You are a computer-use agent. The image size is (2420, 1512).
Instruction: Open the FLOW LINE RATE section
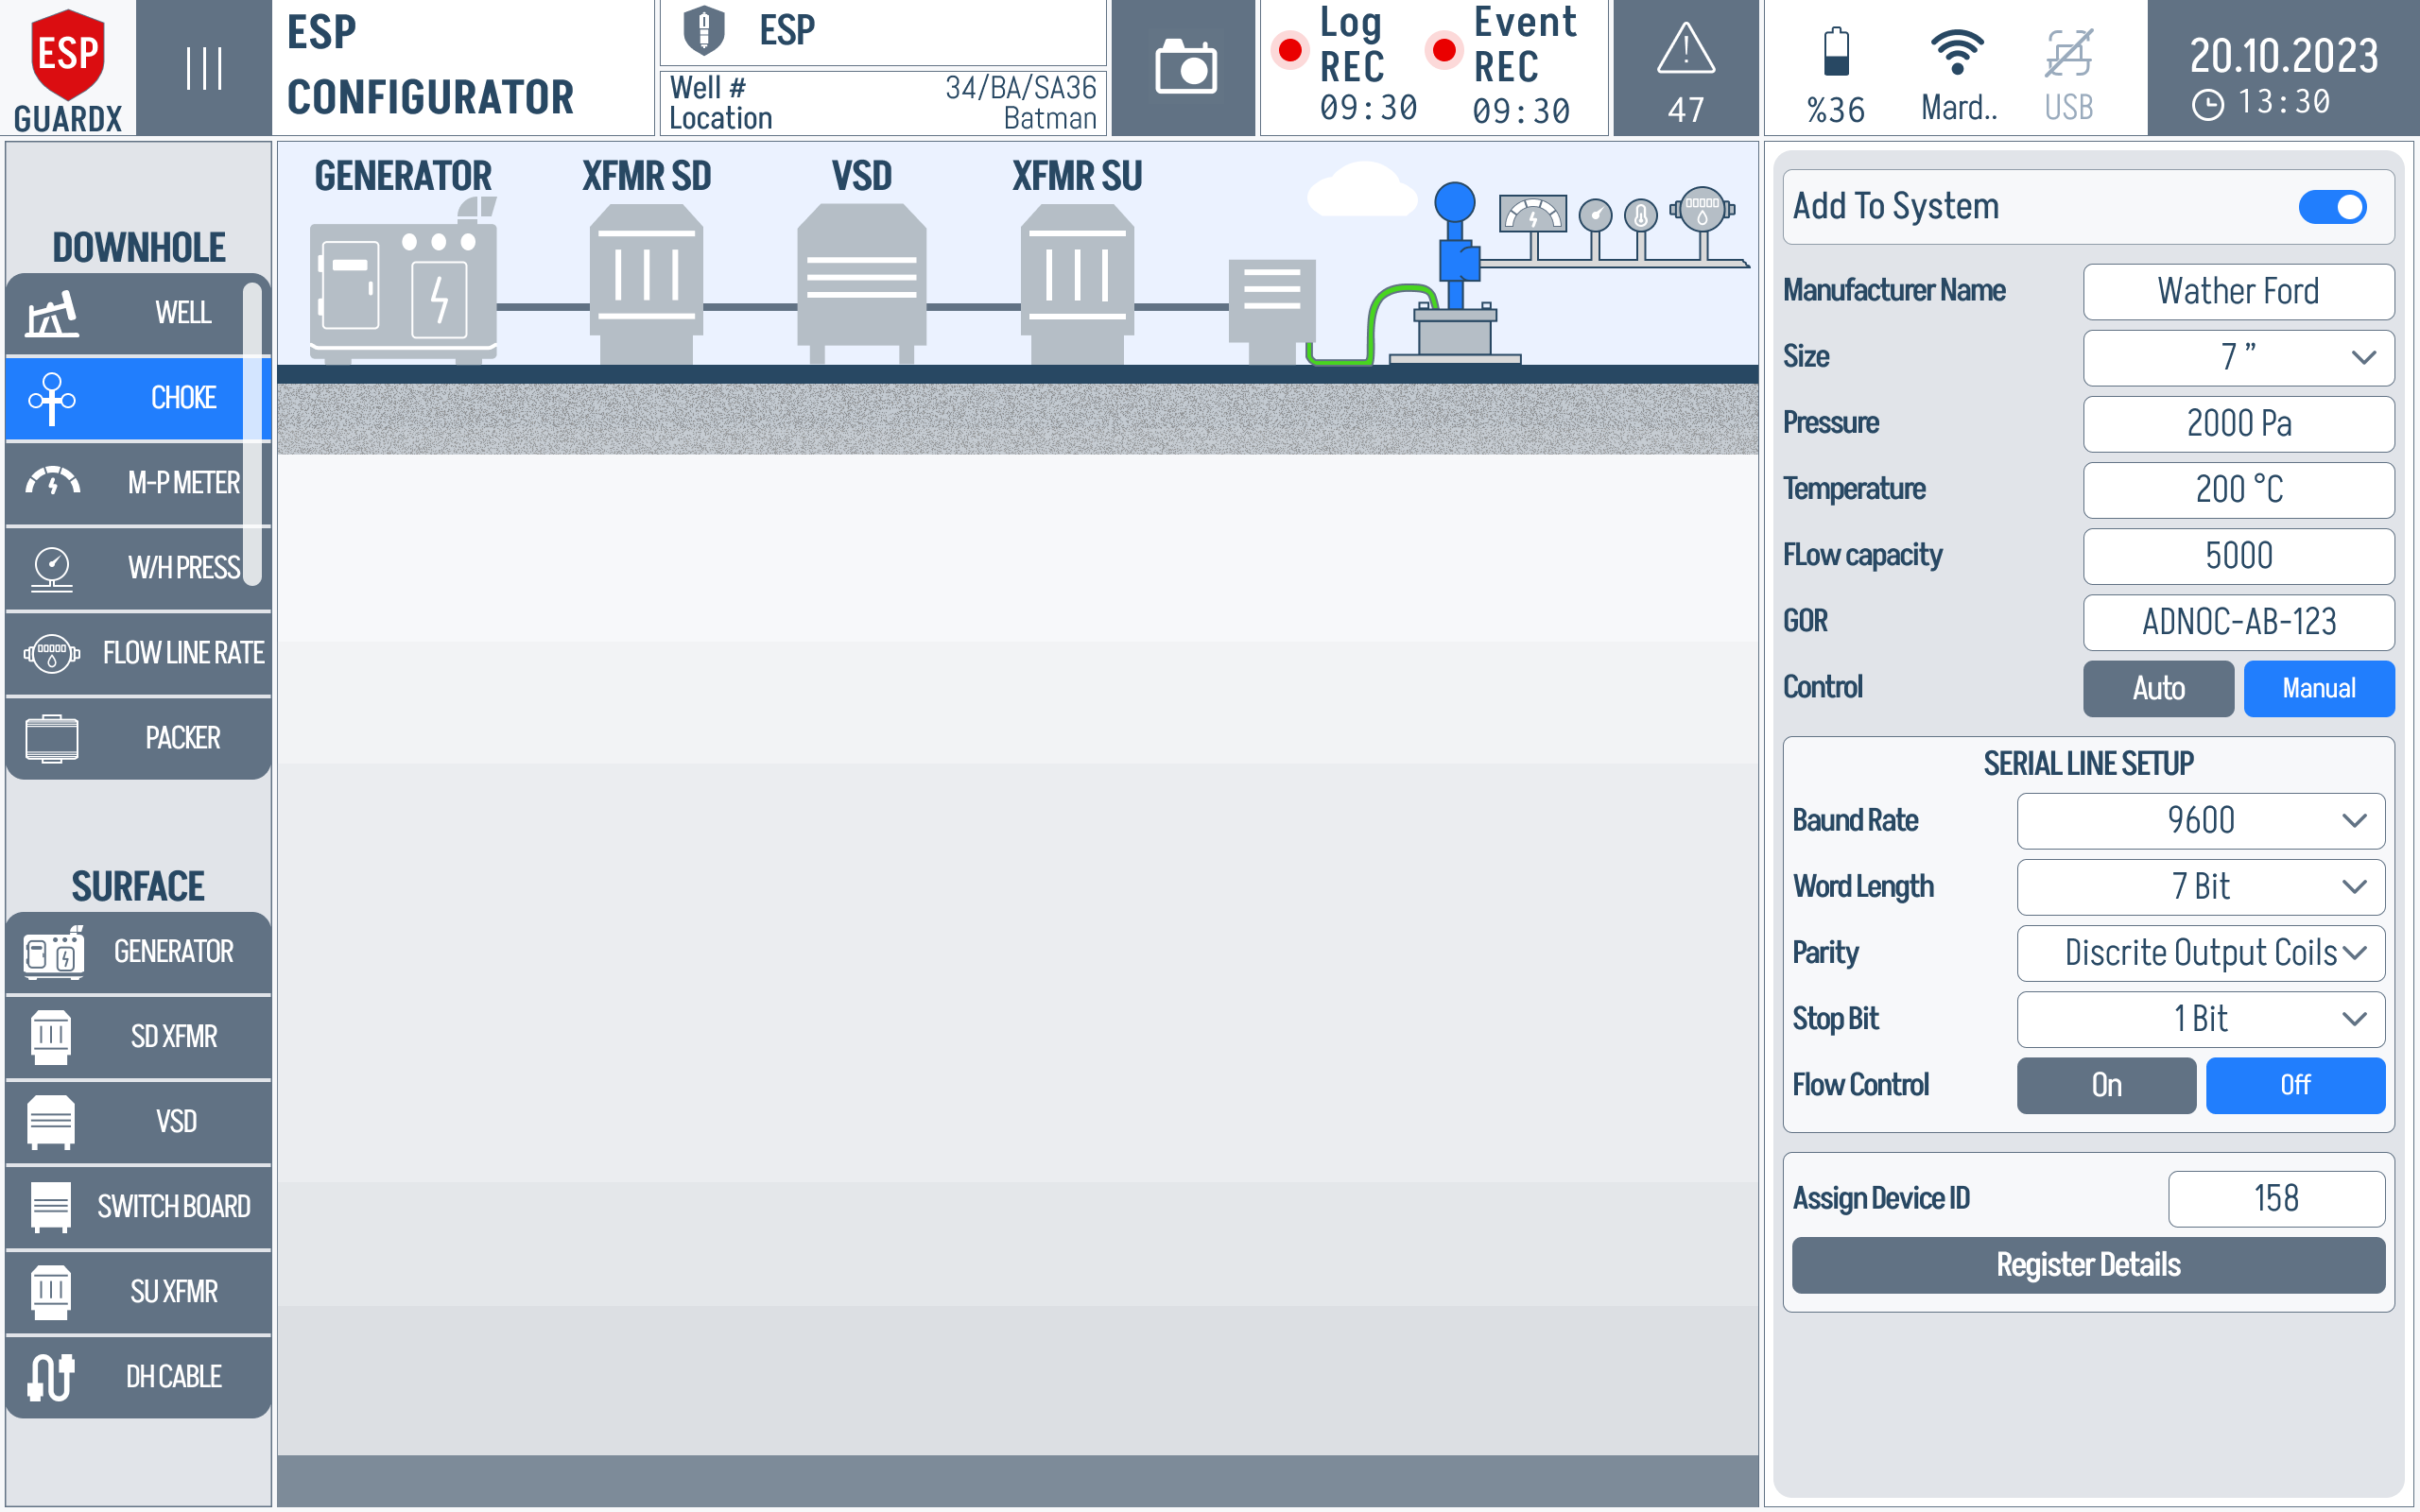(x=138, y=653)
